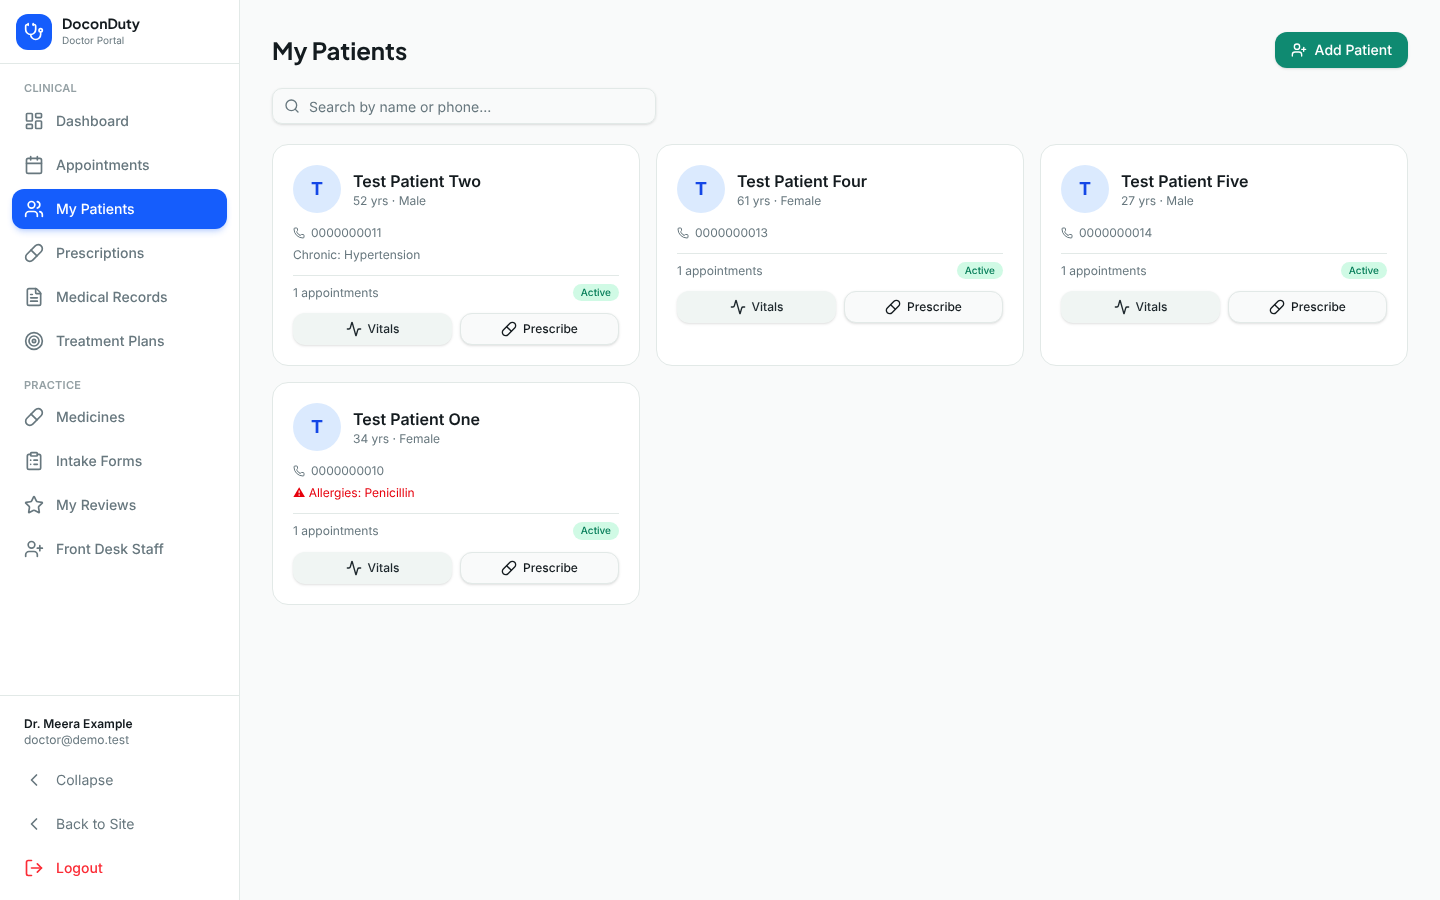The height and width of the screenshot is (900, 1440).
Task: Click the Intake Forms clipboard icon
Action: click(x=34, y=461)
